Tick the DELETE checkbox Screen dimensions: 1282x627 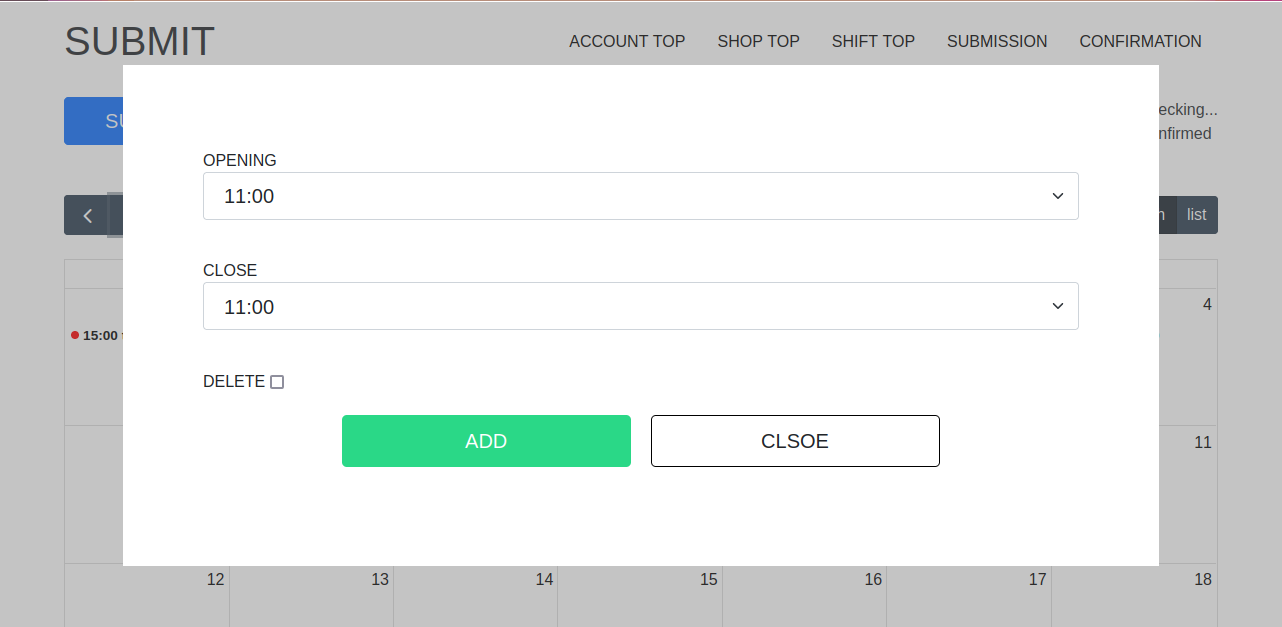pyautogui.click(x=277, y=382)
